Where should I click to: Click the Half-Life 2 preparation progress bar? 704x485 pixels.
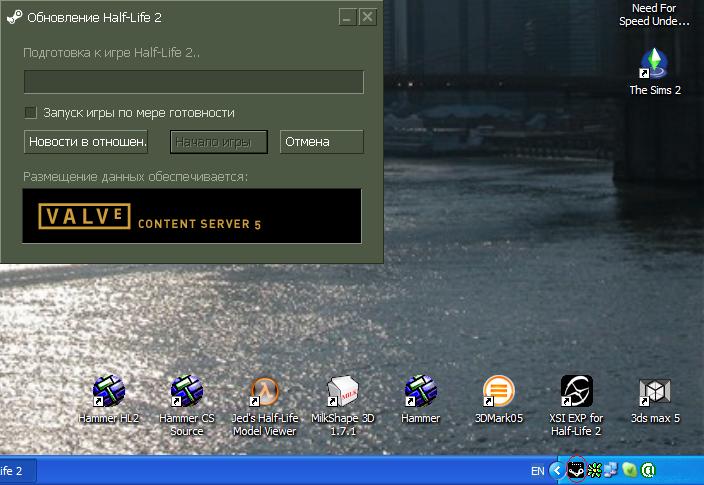[x=194, y=82]
